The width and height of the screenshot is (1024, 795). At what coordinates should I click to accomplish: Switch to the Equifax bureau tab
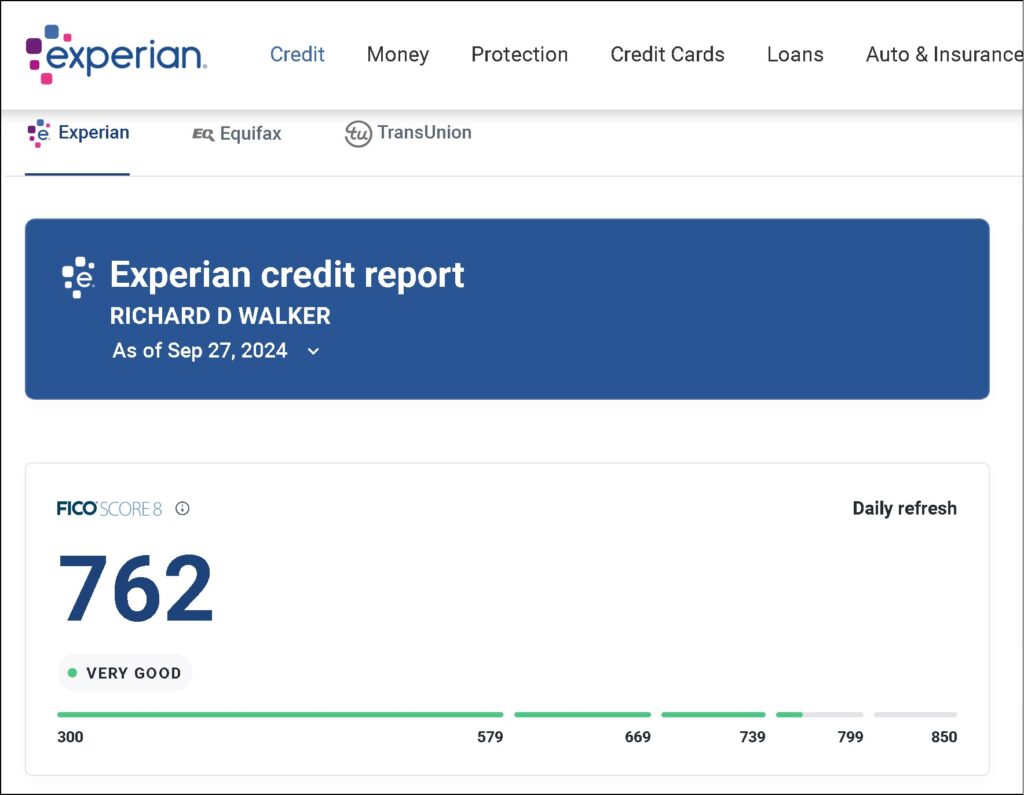click(237, 133)
